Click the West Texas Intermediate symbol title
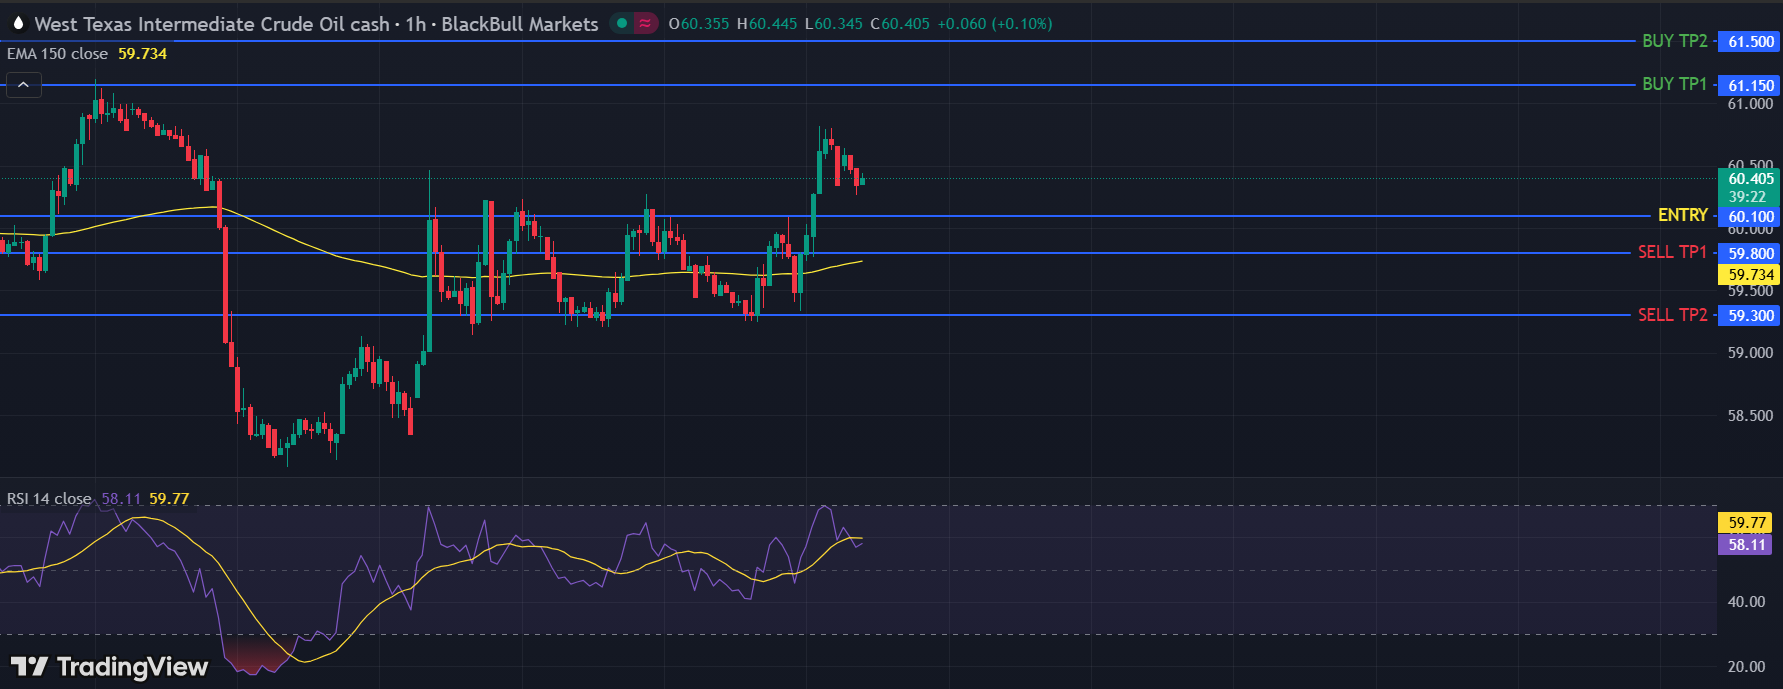 click(x=212, y=23)
